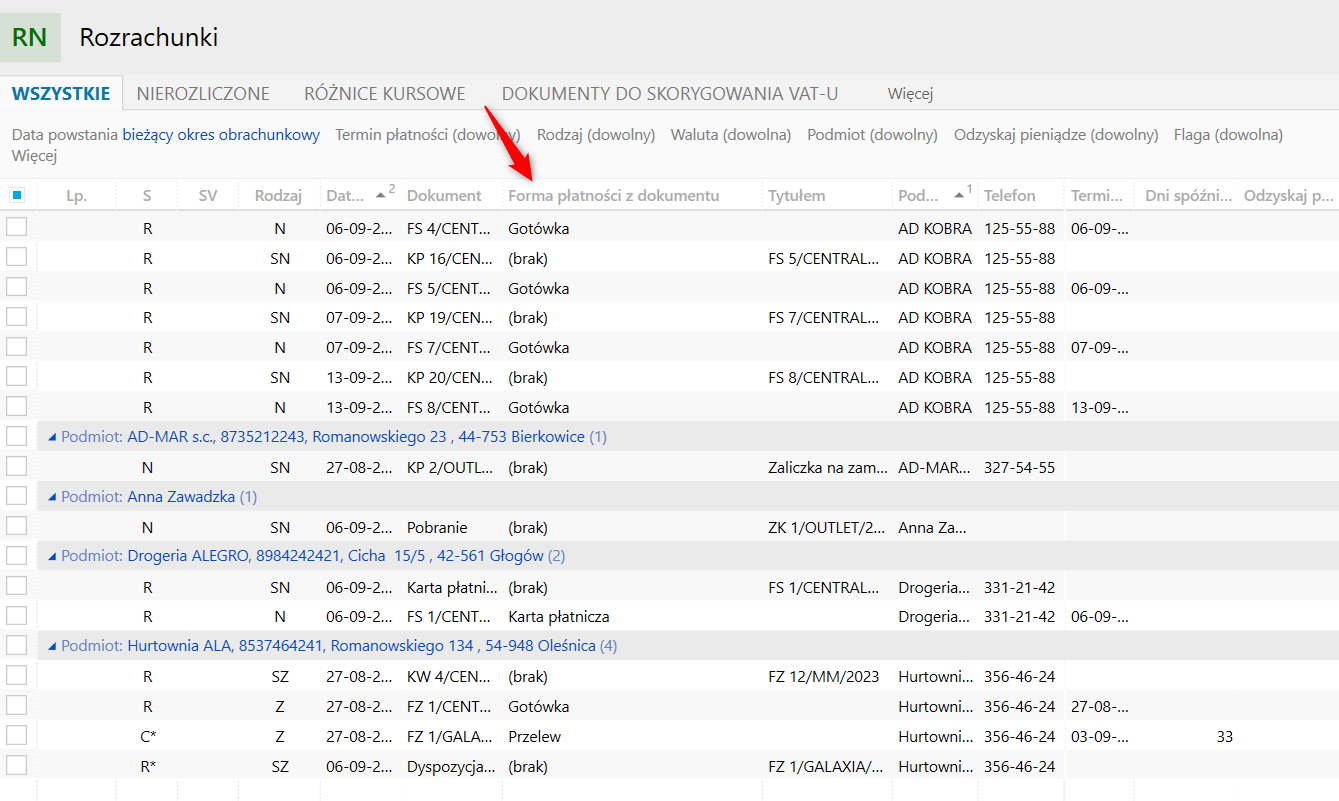Switch to the WSZYSTKIE tab
The width and height of the screenshot is (1339, 801).
(x=61, y=94)
